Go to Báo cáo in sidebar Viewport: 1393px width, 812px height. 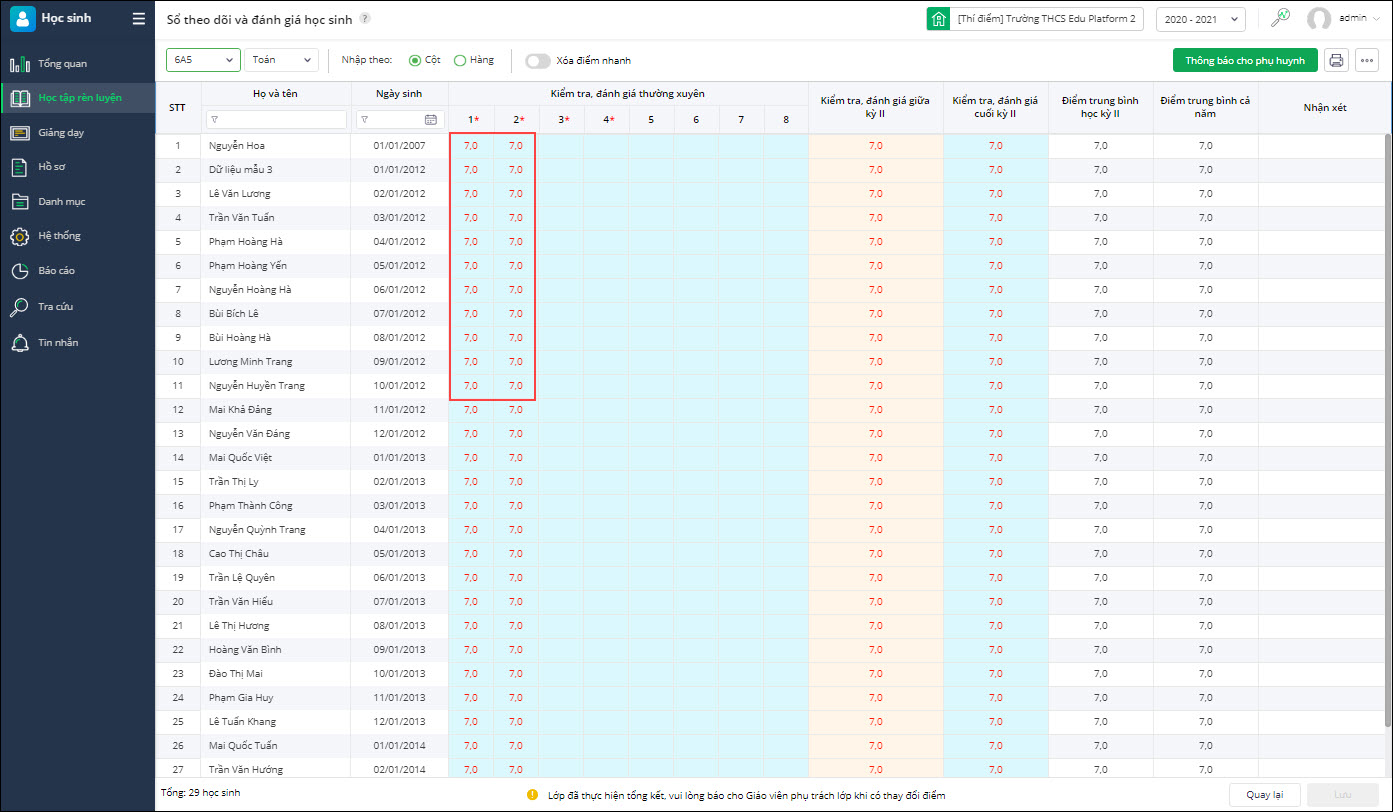click(x=56, y=270)
